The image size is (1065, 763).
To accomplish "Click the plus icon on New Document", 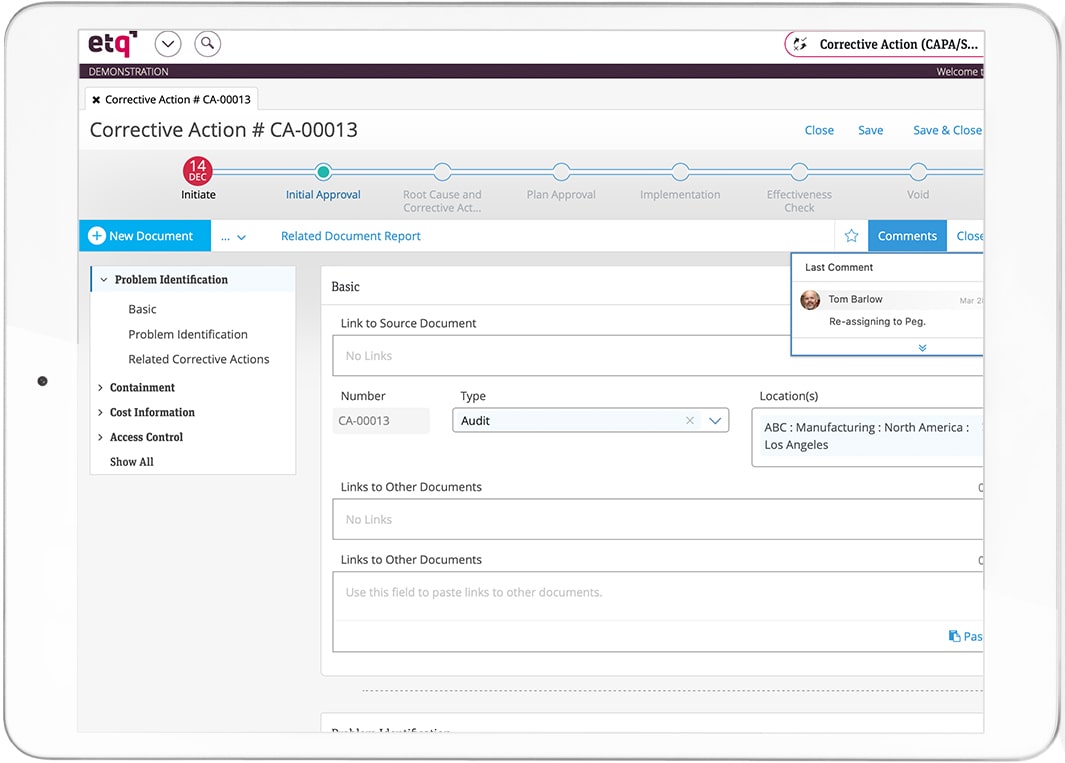I will click(97, 236).
